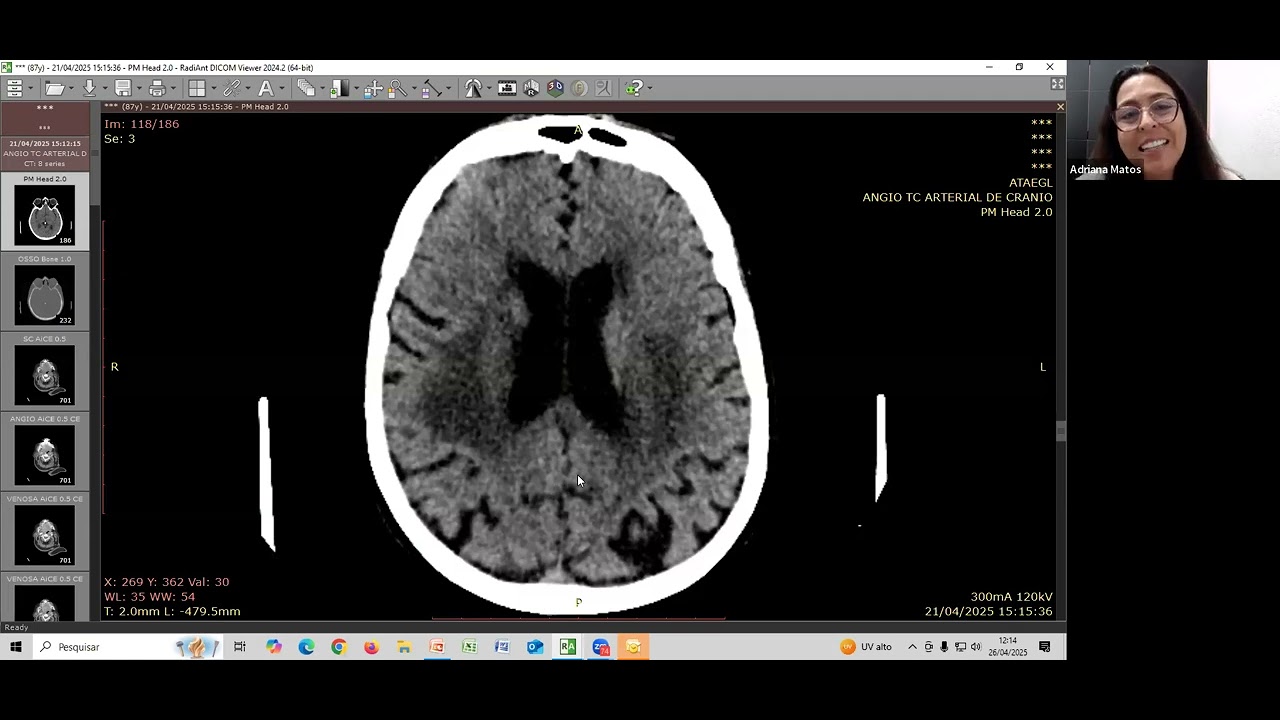The image size is (1280, 720).
Task: Click the 'WL: 35 WW: 54' overlay text
Action: click(x=149, y=597)
